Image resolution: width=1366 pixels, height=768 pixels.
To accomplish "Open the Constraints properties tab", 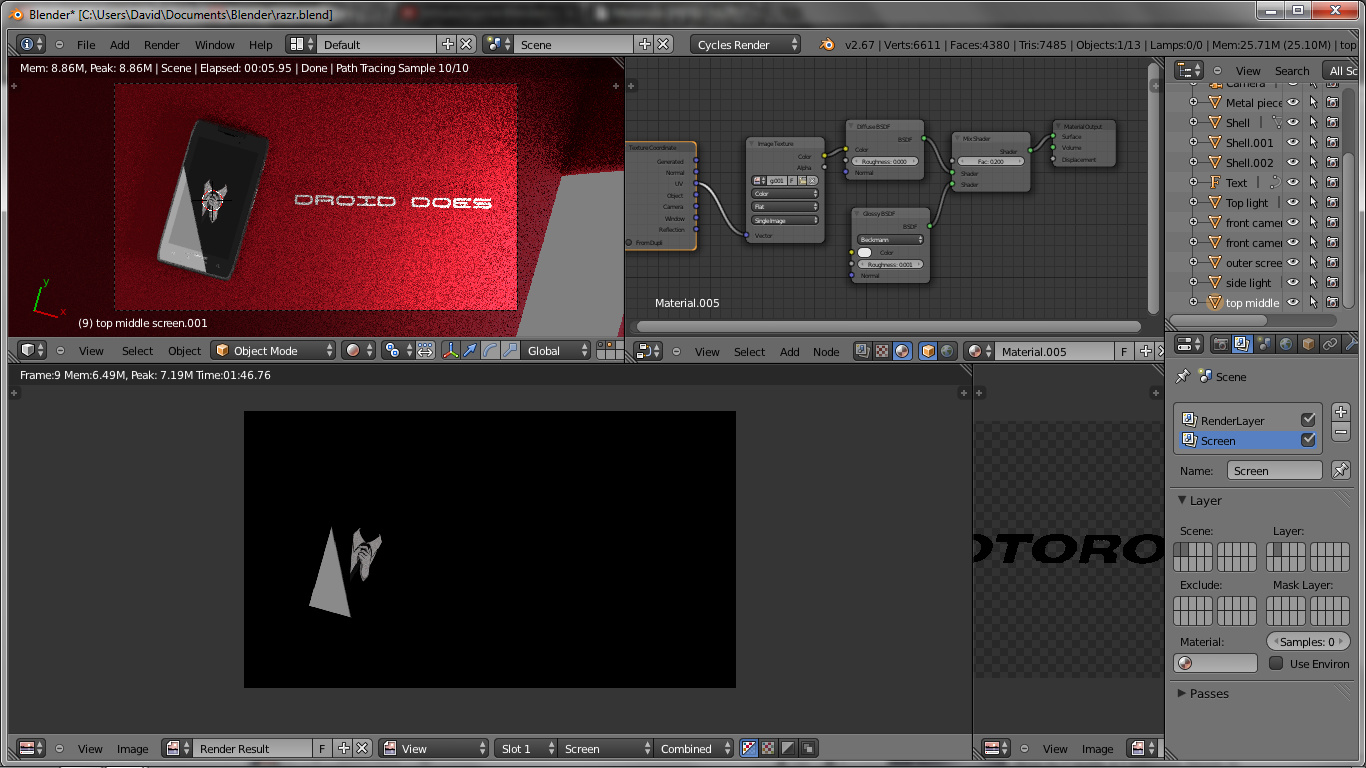I will click(x=1330, y=344).
